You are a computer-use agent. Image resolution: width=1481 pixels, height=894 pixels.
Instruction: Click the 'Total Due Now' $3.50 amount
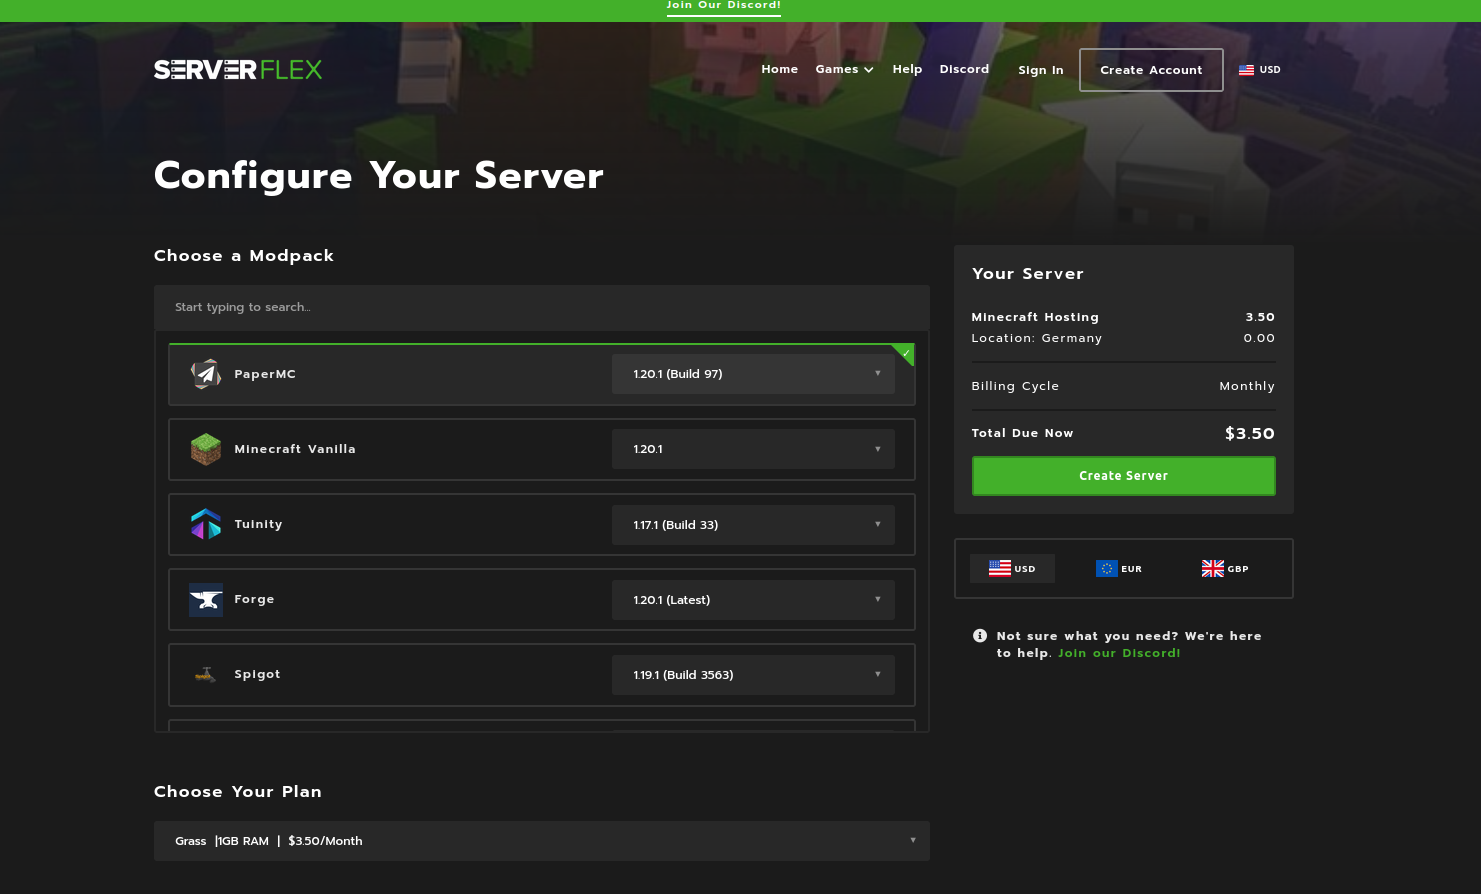pos(1250,434)
